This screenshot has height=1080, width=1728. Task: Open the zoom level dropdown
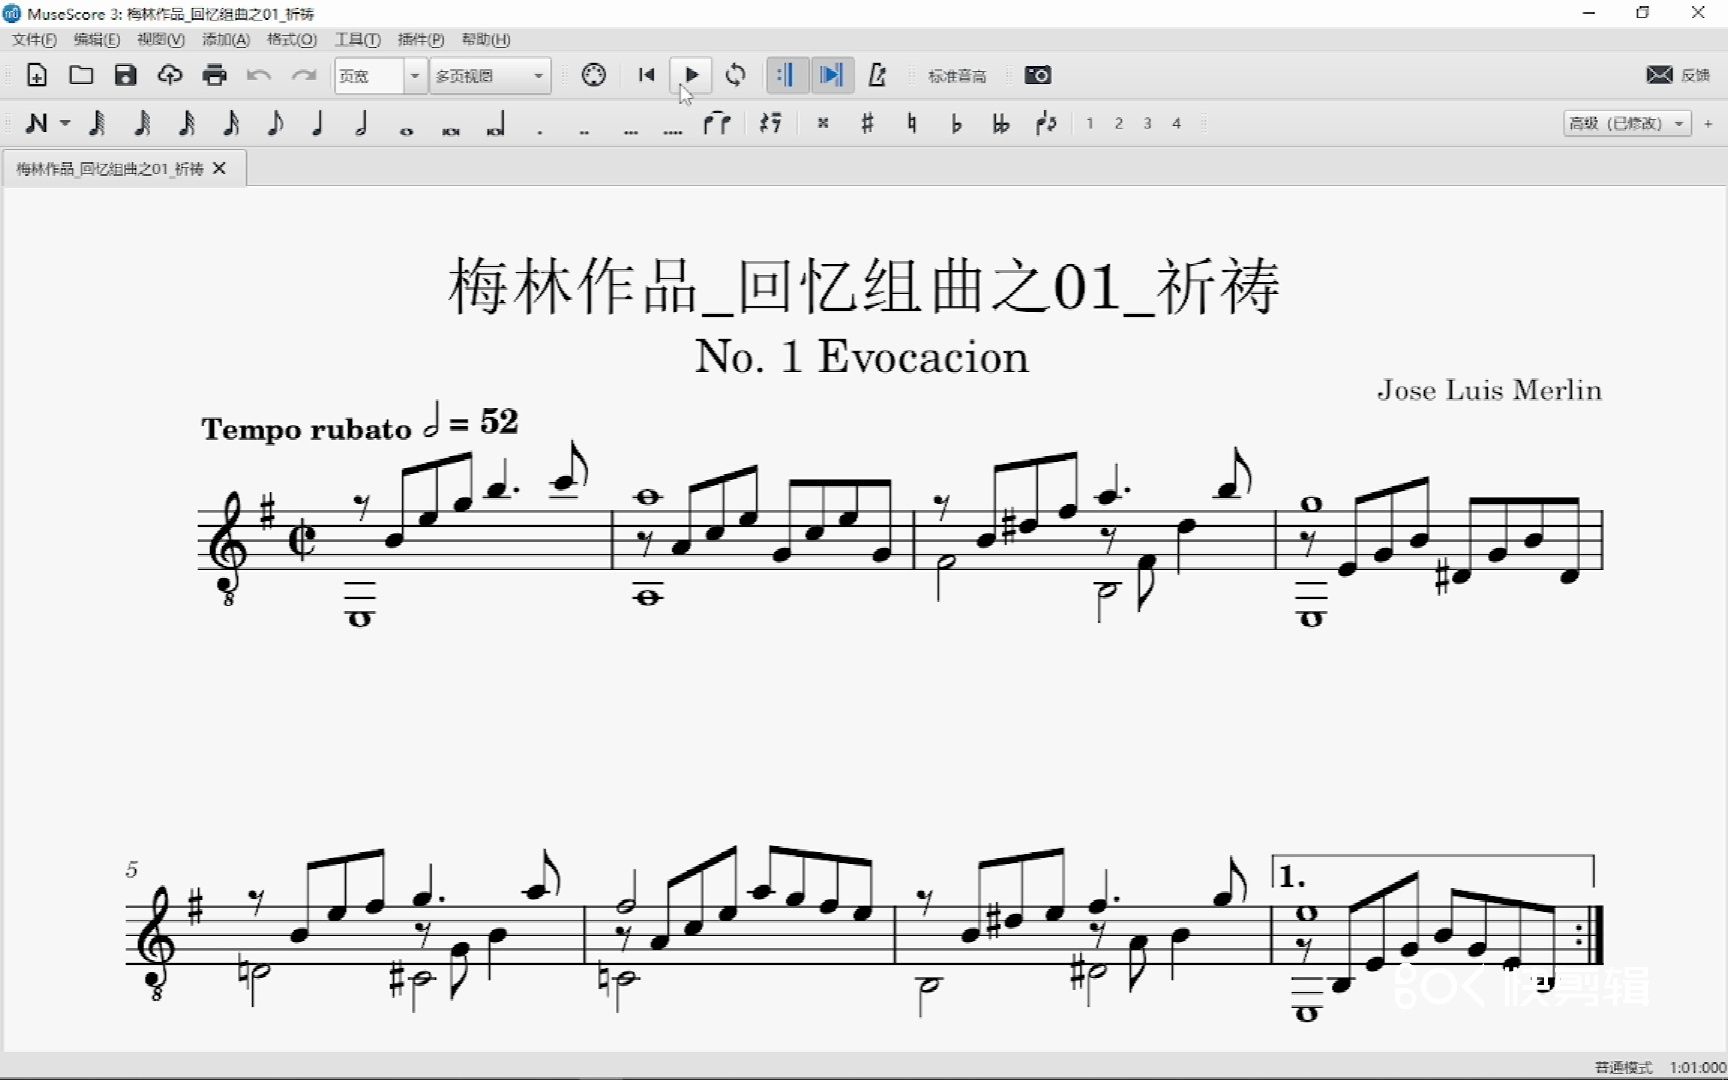[414, 76]
